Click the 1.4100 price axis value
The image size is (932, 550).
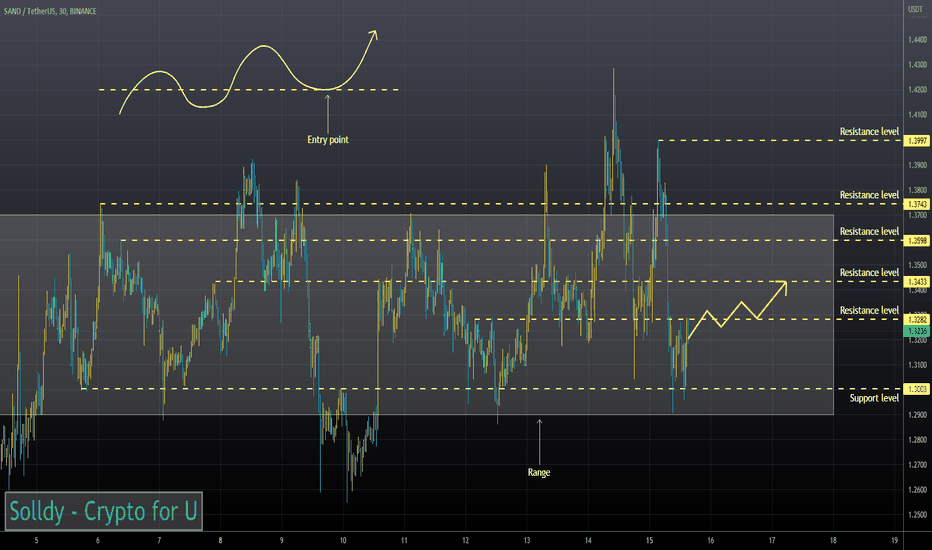[x=918, y=115]
